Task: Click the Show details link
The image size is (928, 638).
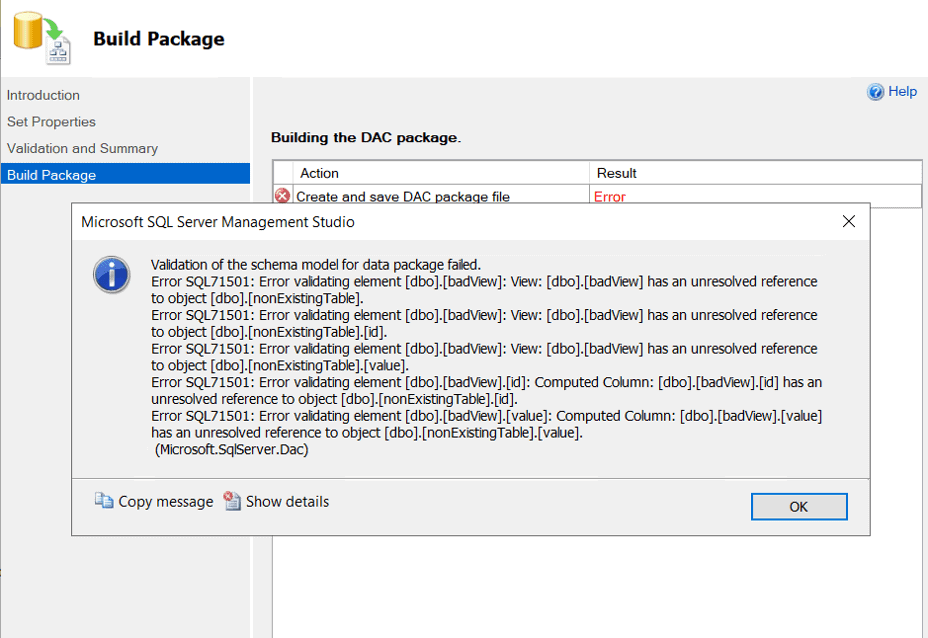Action: coord(288,502)
